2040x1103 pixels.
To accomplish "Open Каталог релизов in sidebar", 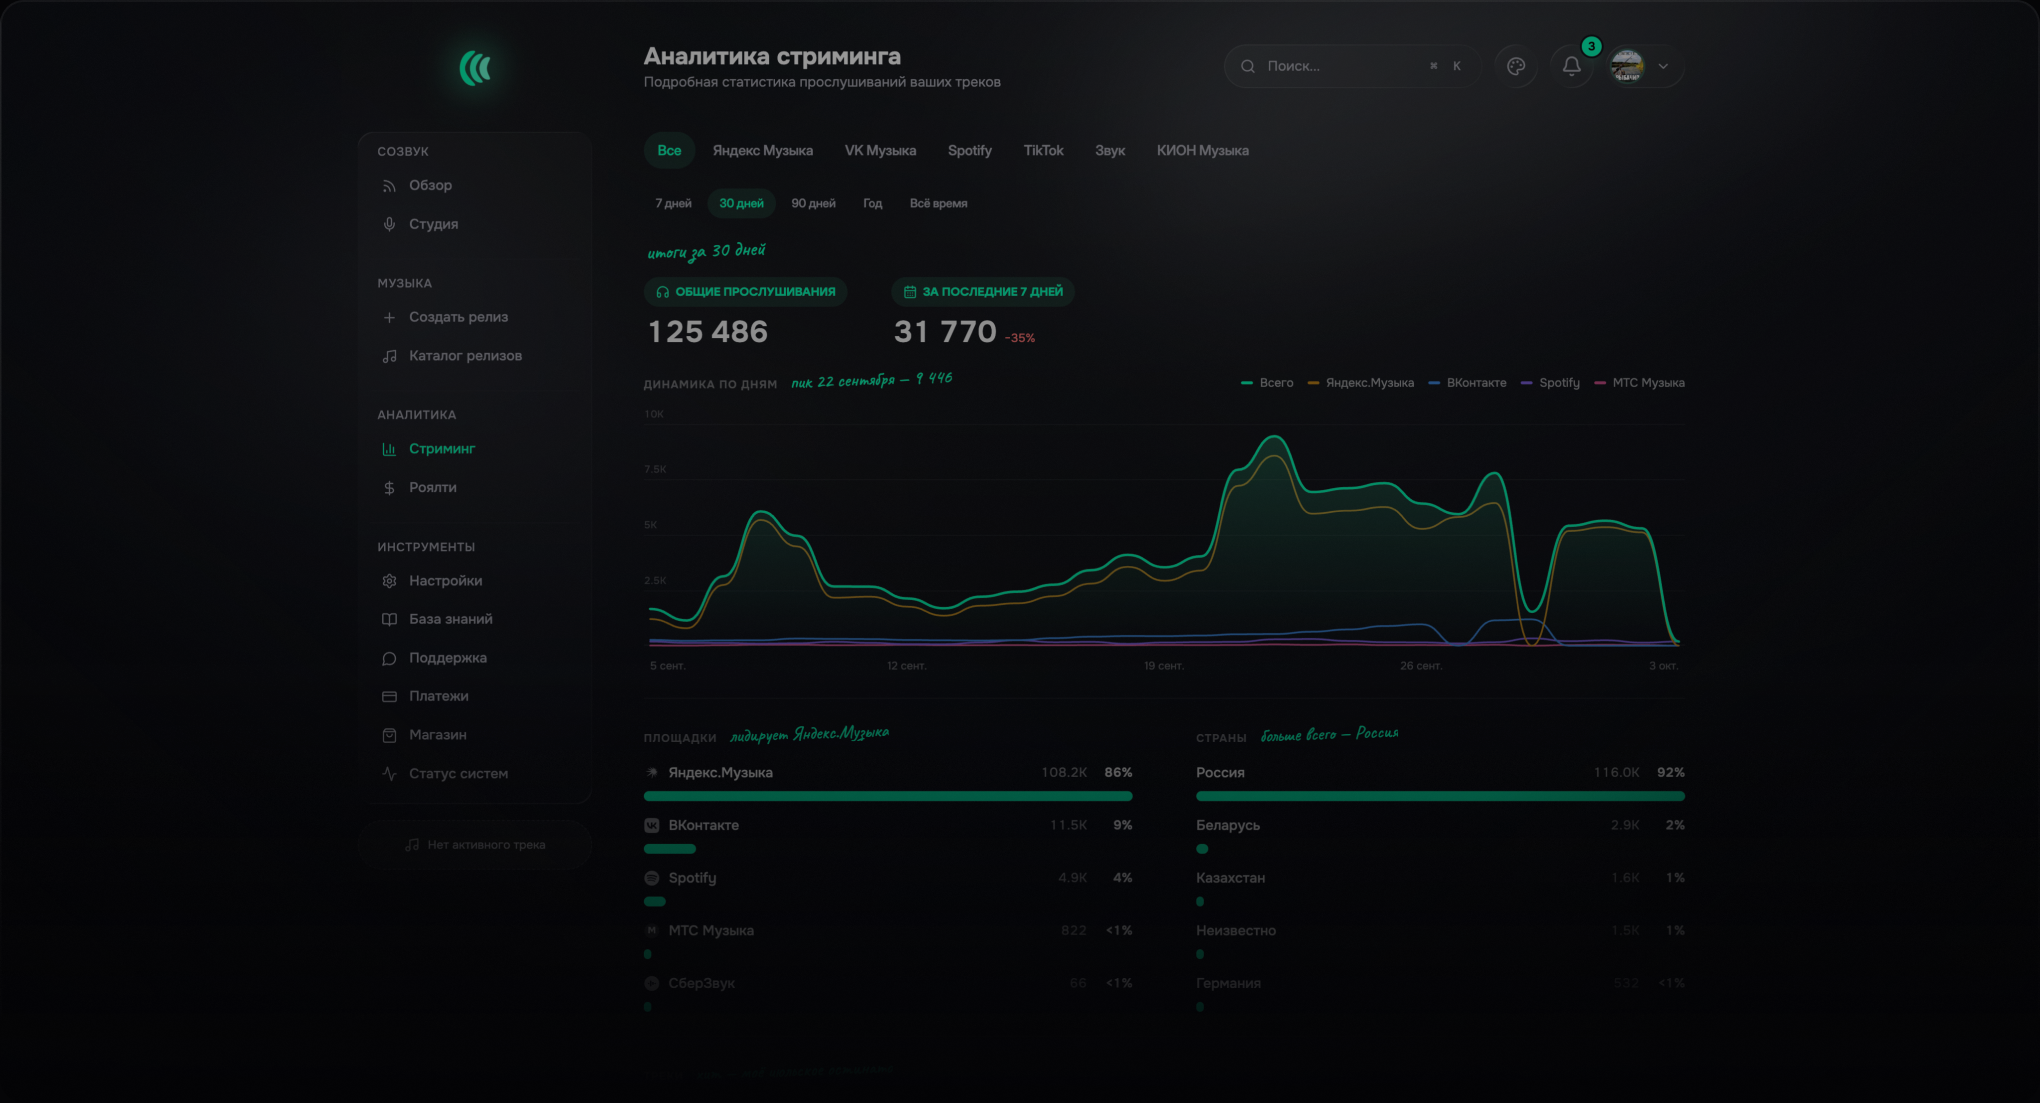I will [x=474, y=356].
